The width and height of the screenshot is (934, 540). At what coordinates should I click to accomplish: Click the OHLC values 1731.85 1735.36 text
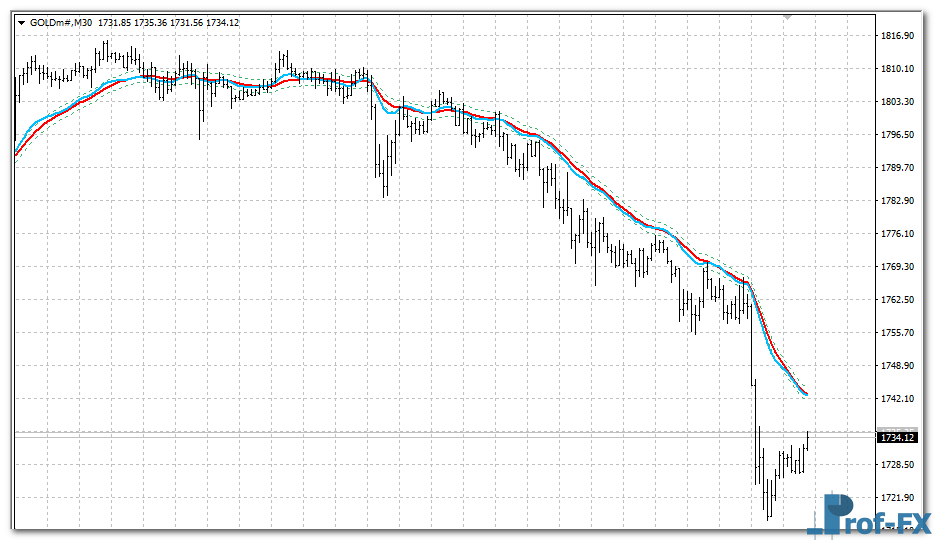point(148,22)
